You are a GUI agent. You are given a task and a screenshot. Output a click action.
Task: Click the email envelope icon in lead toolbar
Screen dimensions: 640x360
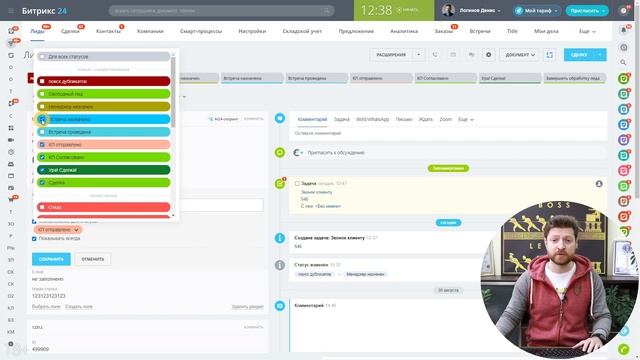point(453,55)
